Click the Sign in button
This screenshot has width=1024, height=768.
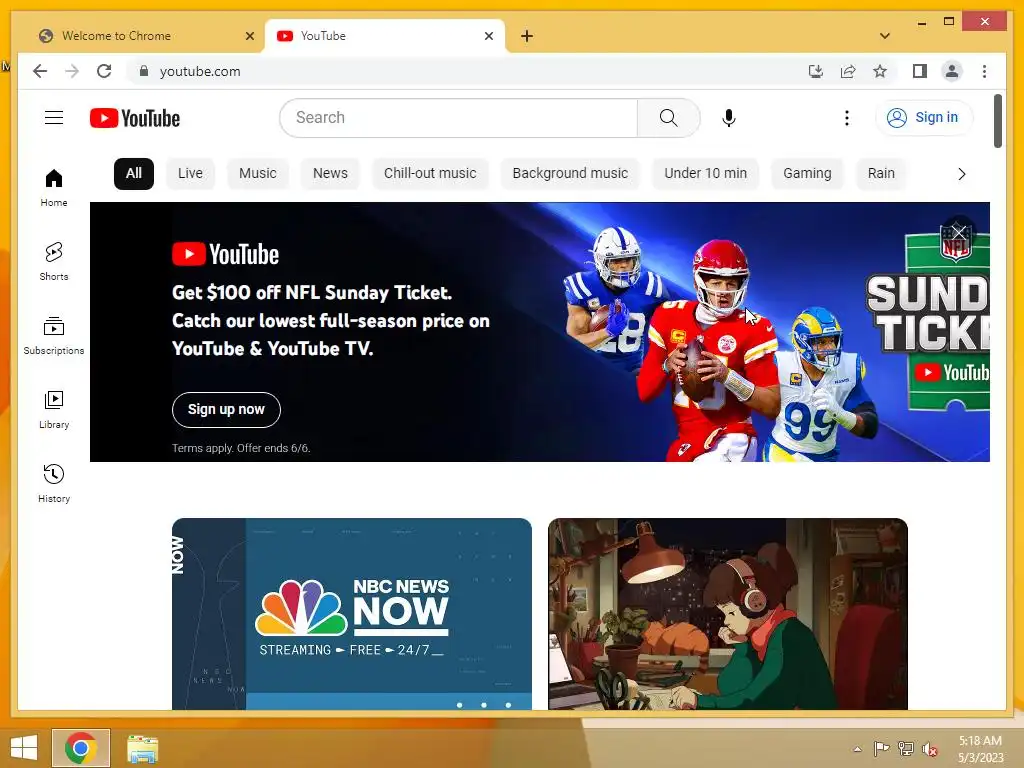[923, 118]
